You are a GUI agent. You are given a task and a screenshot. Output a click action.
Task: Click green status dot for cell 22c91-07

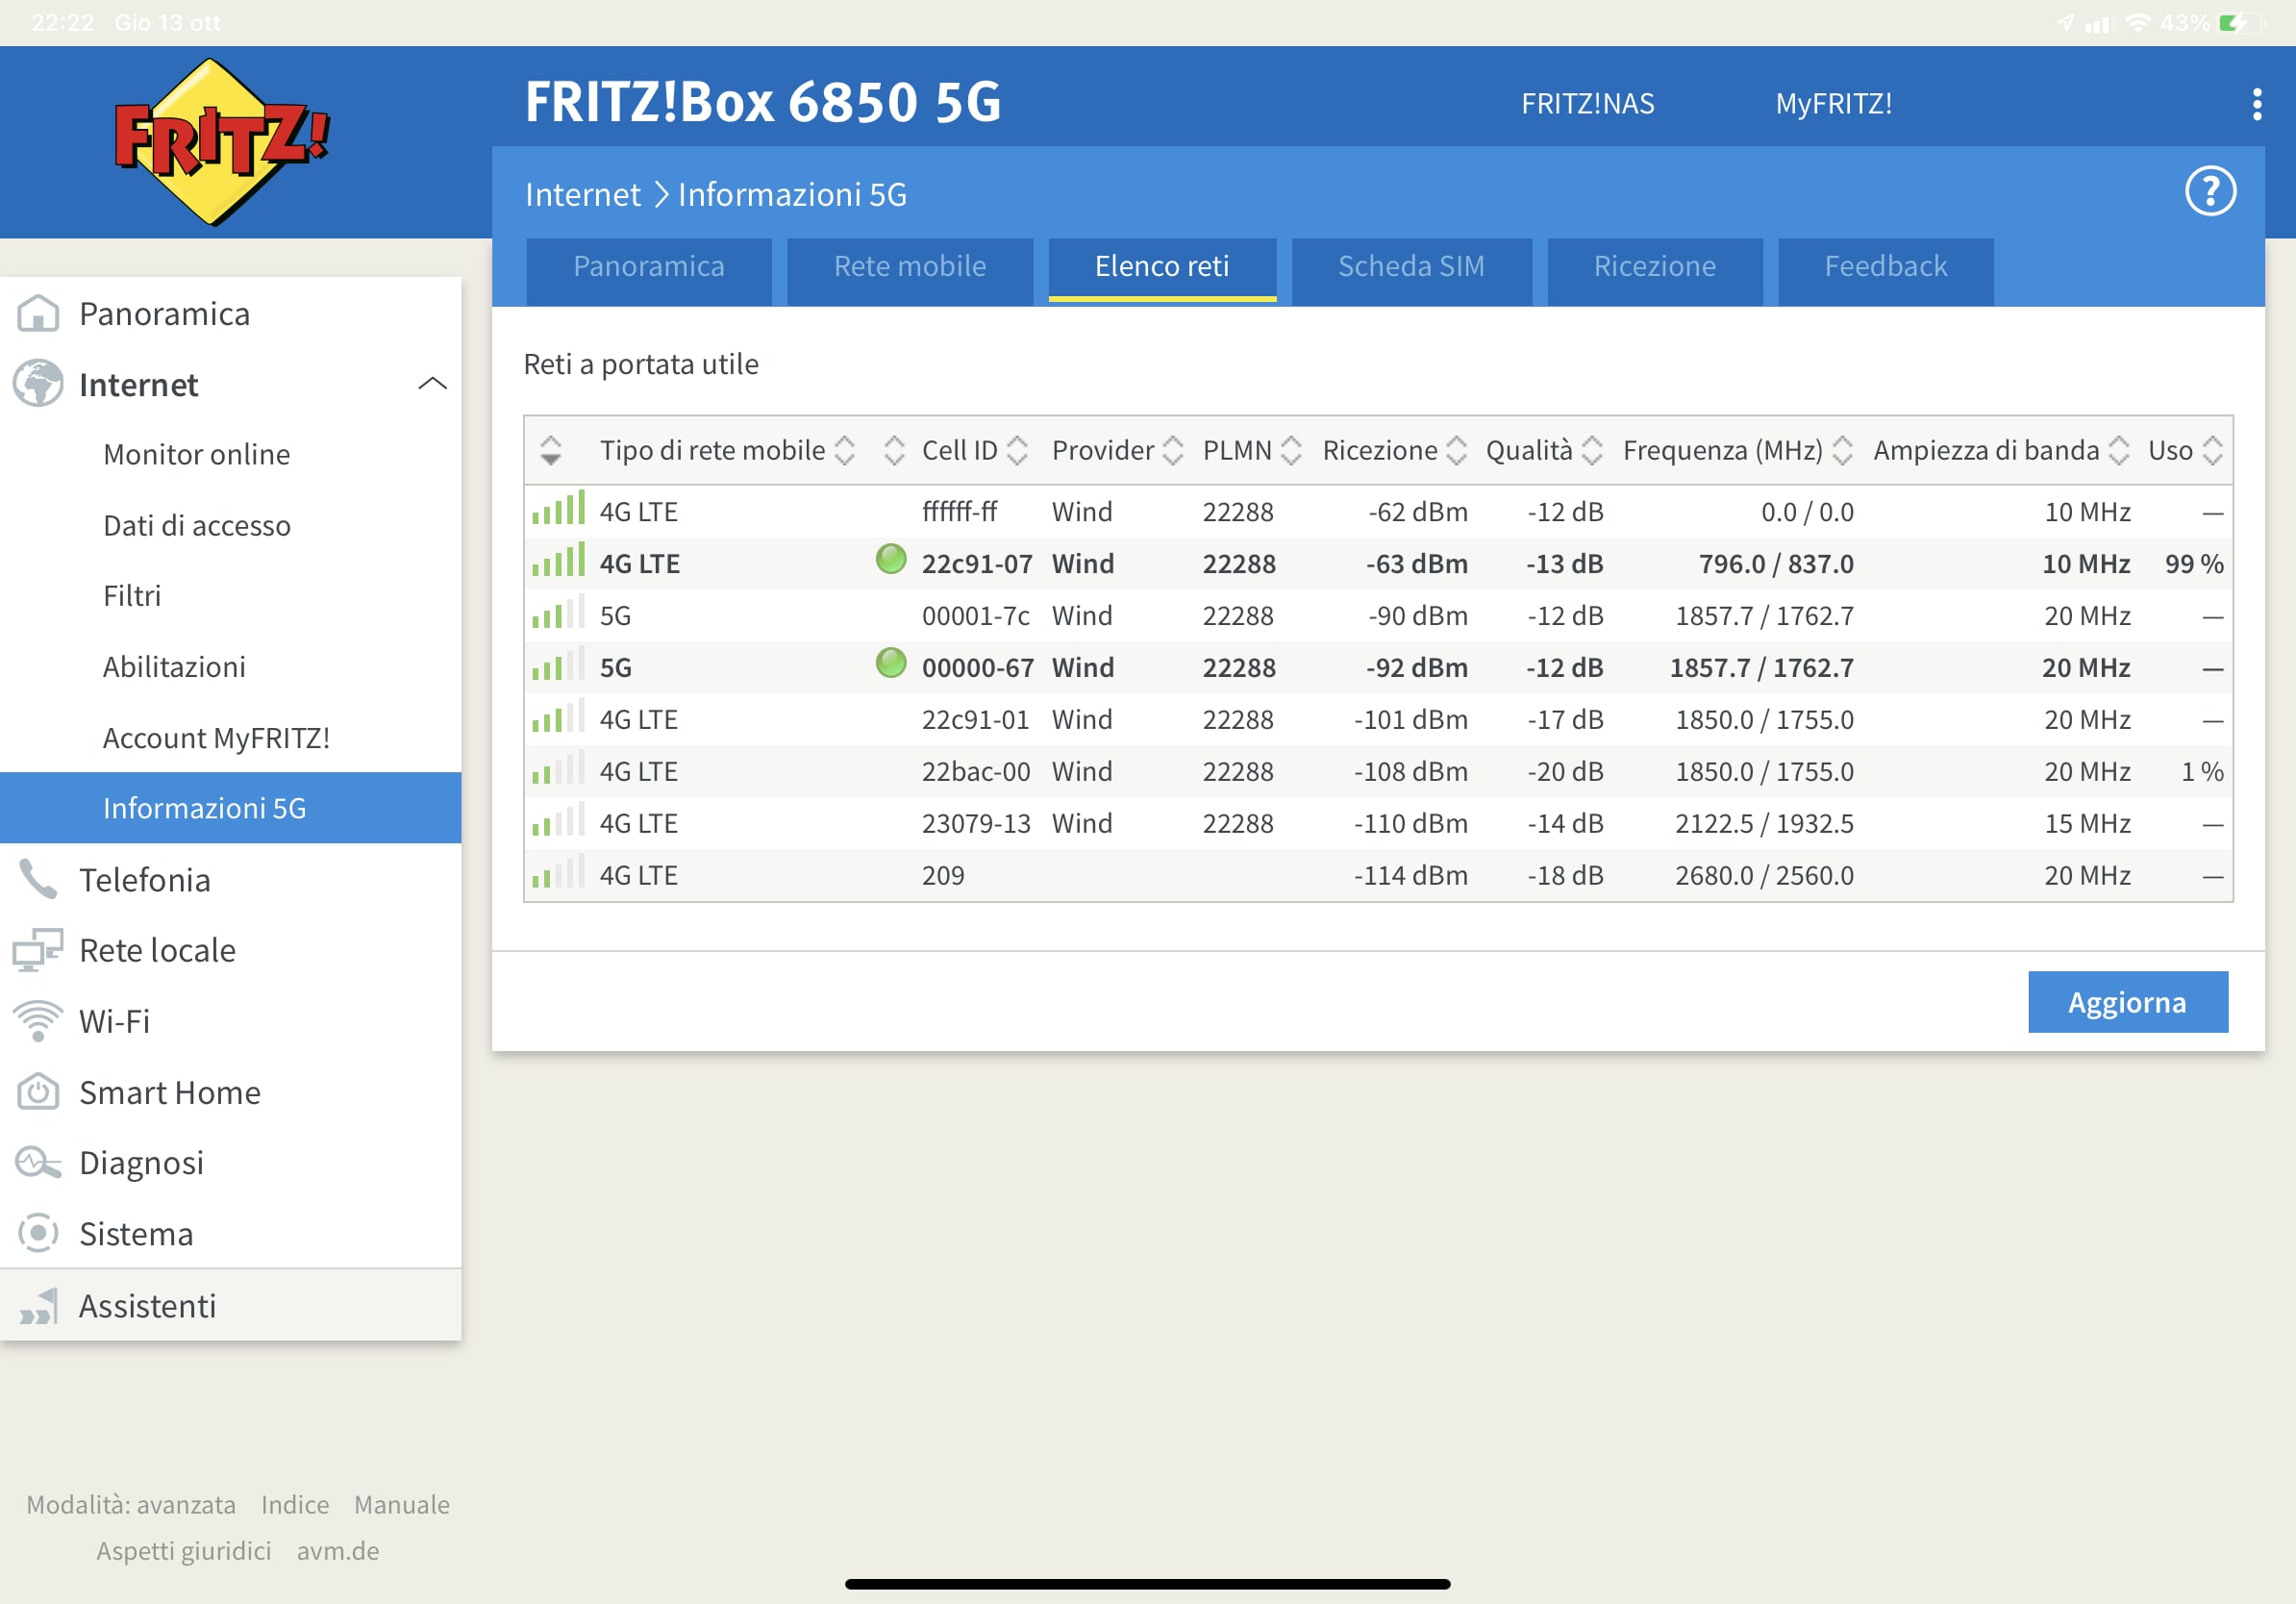pos(890,560)
